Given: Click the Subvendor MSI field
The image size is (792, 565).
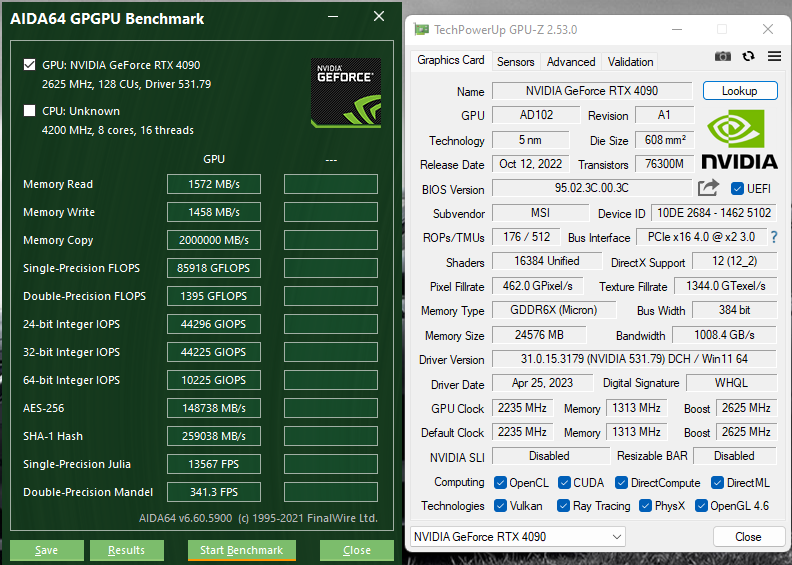Looking at the screenshot, I should (x=540, y=213).
